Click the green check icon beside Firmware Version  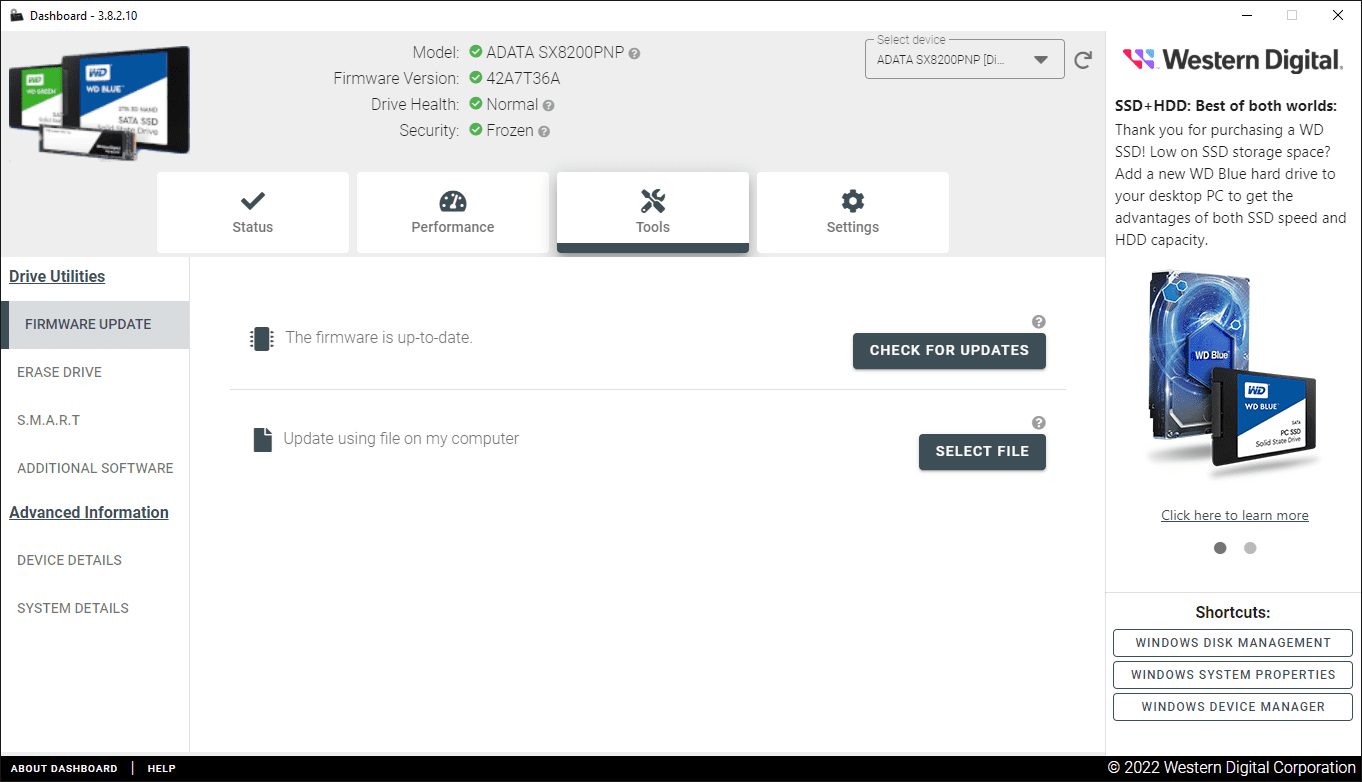(476, 78)
